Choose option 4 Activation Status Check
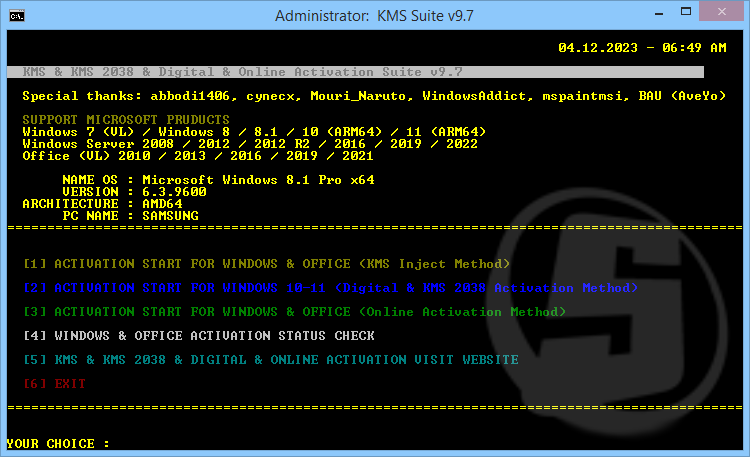The image size is (750, 457). pyautogui.click(x=199, y=336)
